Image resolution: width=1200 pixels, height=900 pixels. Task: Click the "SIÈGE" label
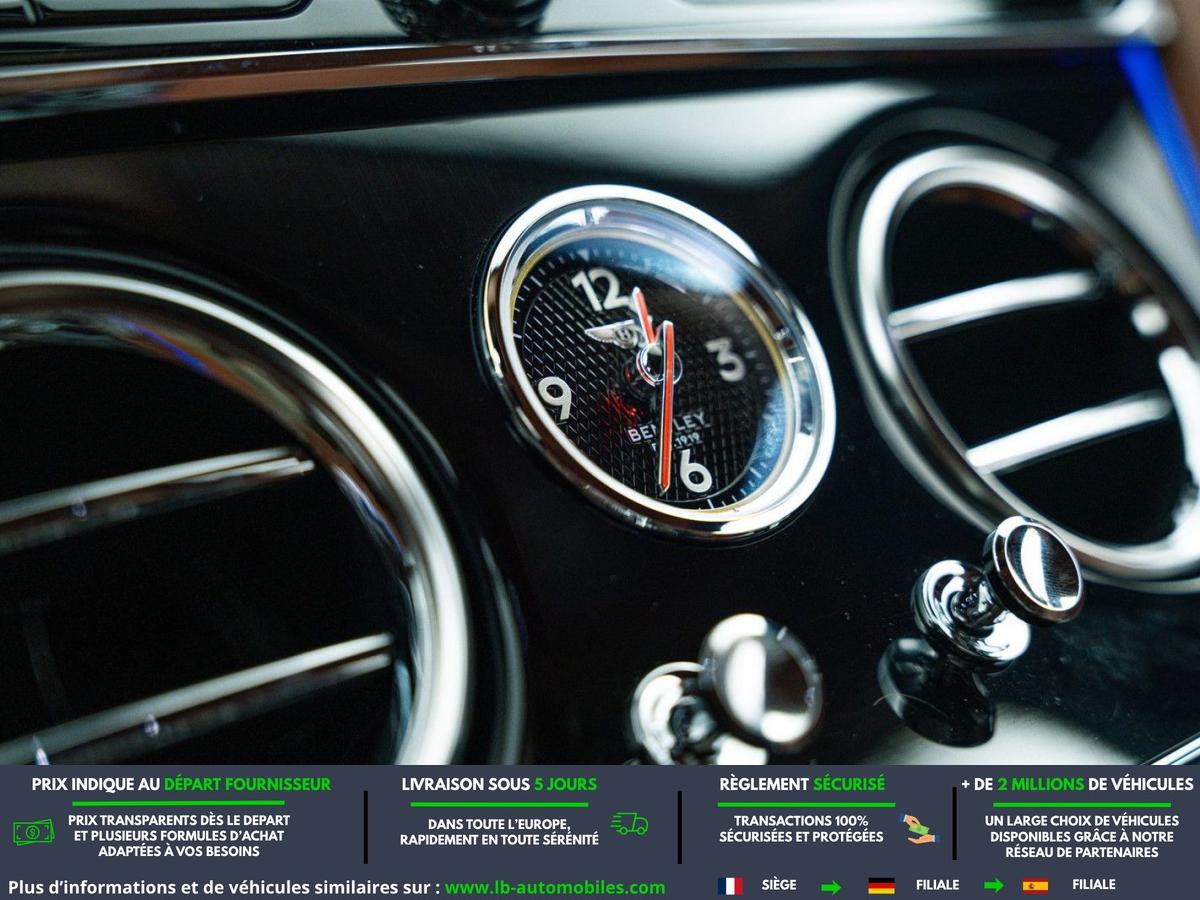[779, 885]
